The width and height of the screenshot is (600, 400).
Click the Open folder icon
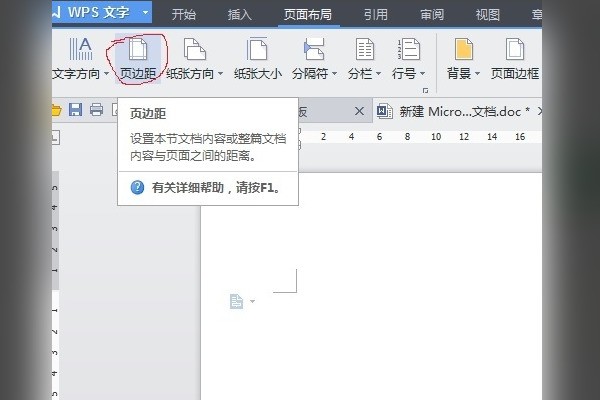coord(56,110)
